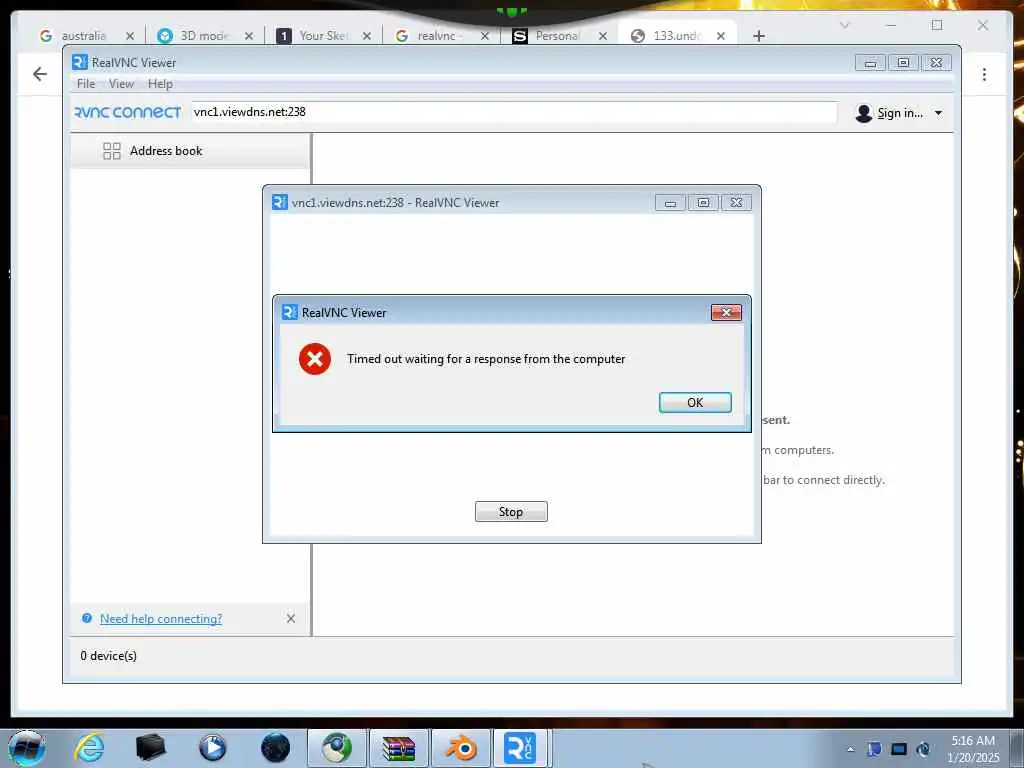Click the Stop button in connection window

(511, 511)
